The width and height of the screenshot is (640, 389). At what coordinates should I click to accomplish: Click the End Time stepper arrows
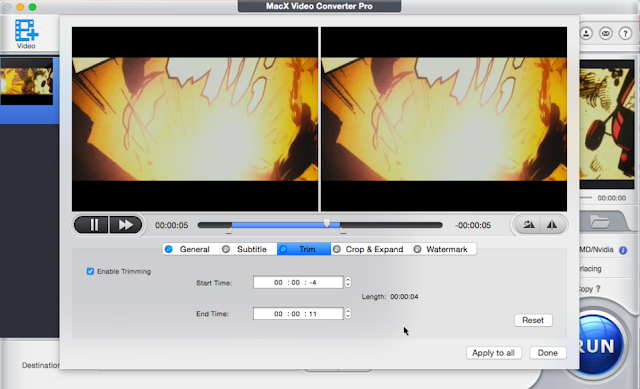(x=348, y=313)
